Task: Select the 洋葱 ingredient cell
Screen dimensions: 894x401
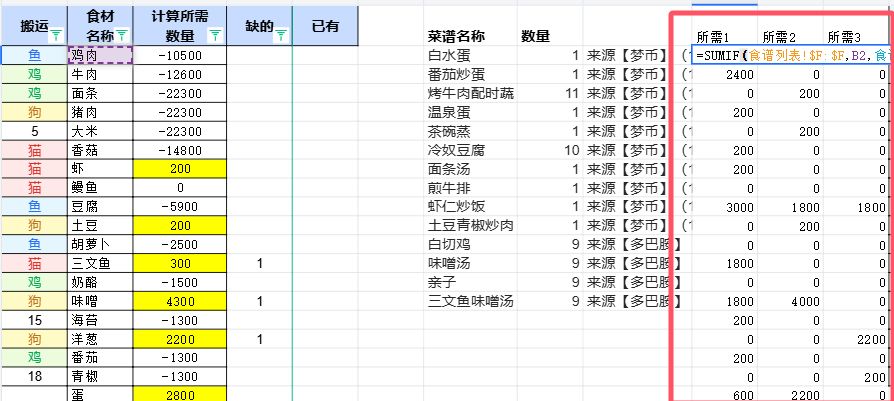Action: 100,339
